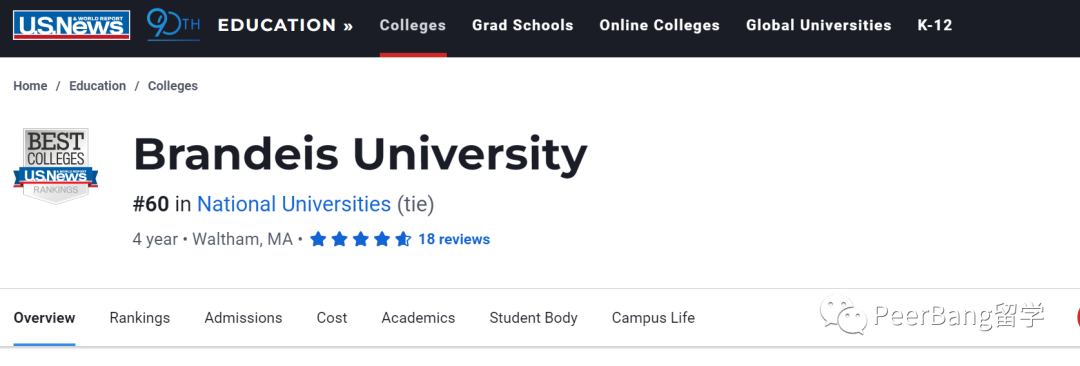Image resolution: width=1080 pixels, height=366 pixels.
Task: Switch to the Academics tab
Action: 418,318
